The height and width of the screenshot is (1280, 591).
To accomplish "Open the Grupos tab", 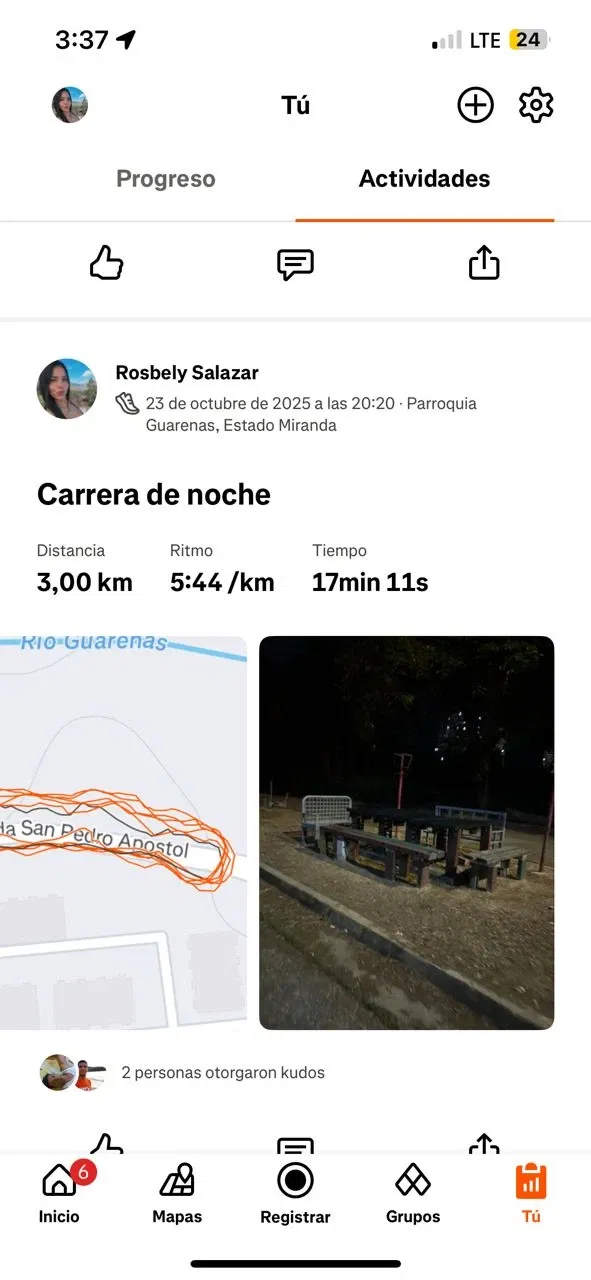I will point(413,1193).
